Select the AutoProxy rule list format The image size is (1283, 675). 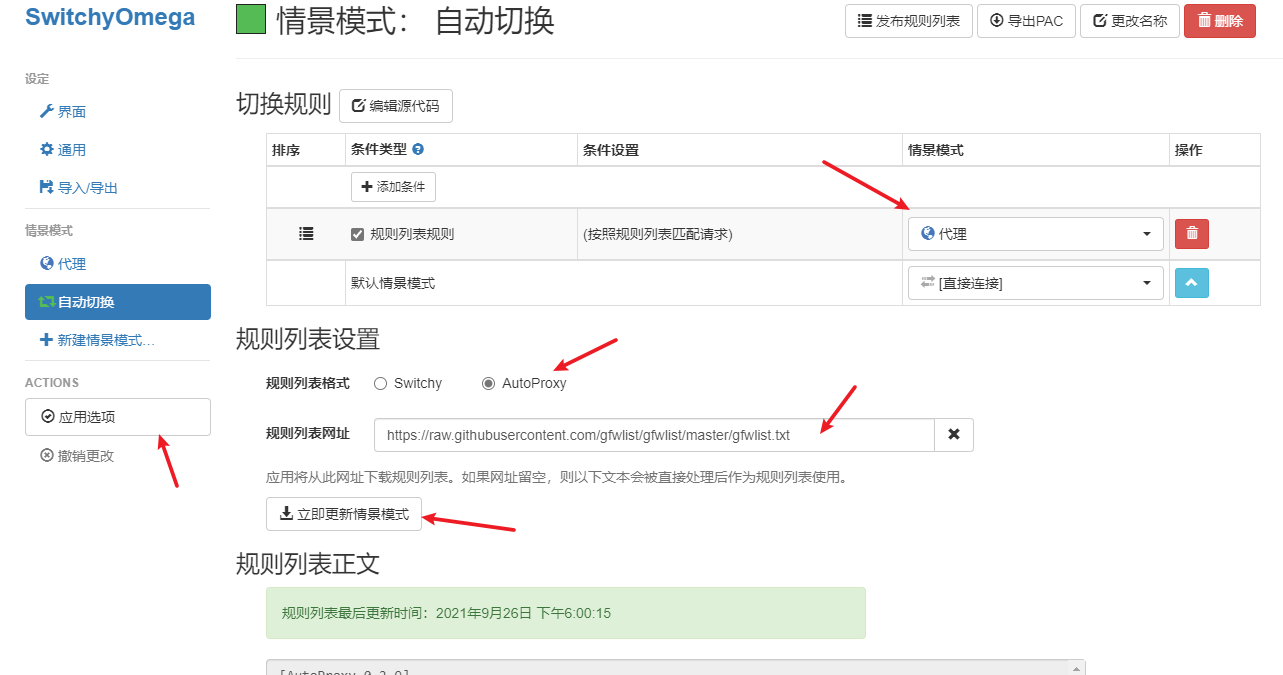point(488,383)
